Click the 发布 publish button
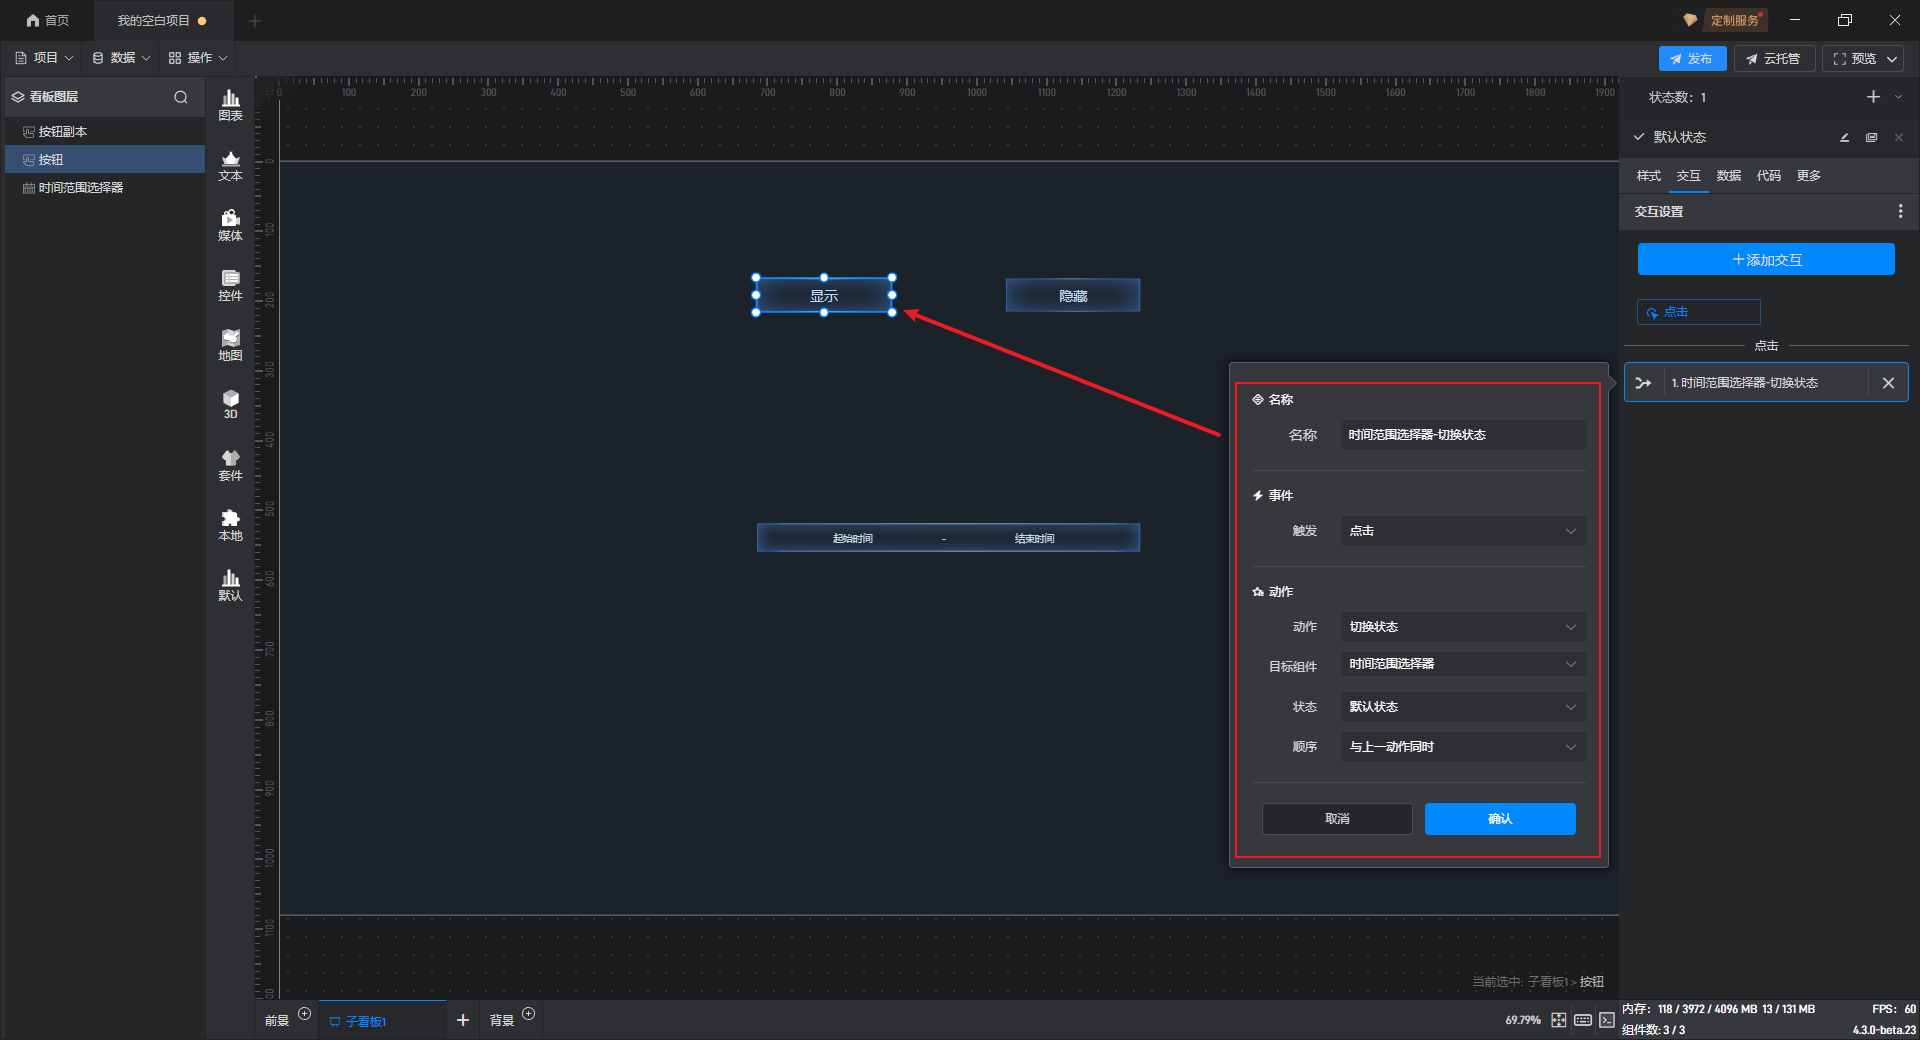The width and height of the screenshot is (1920, 1040). tap(1691, 59)
